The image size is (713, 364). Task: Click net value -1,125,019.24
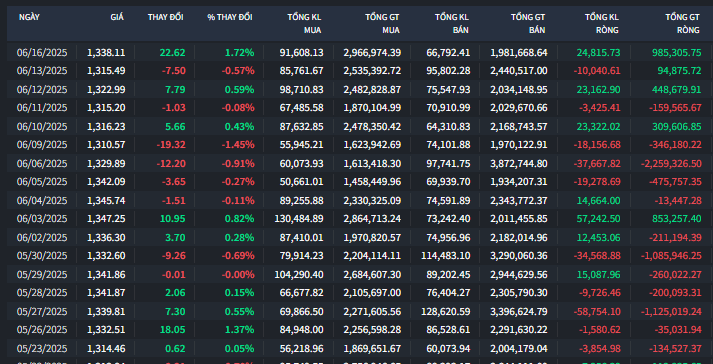pyautogui.click(x=671, y=311)
